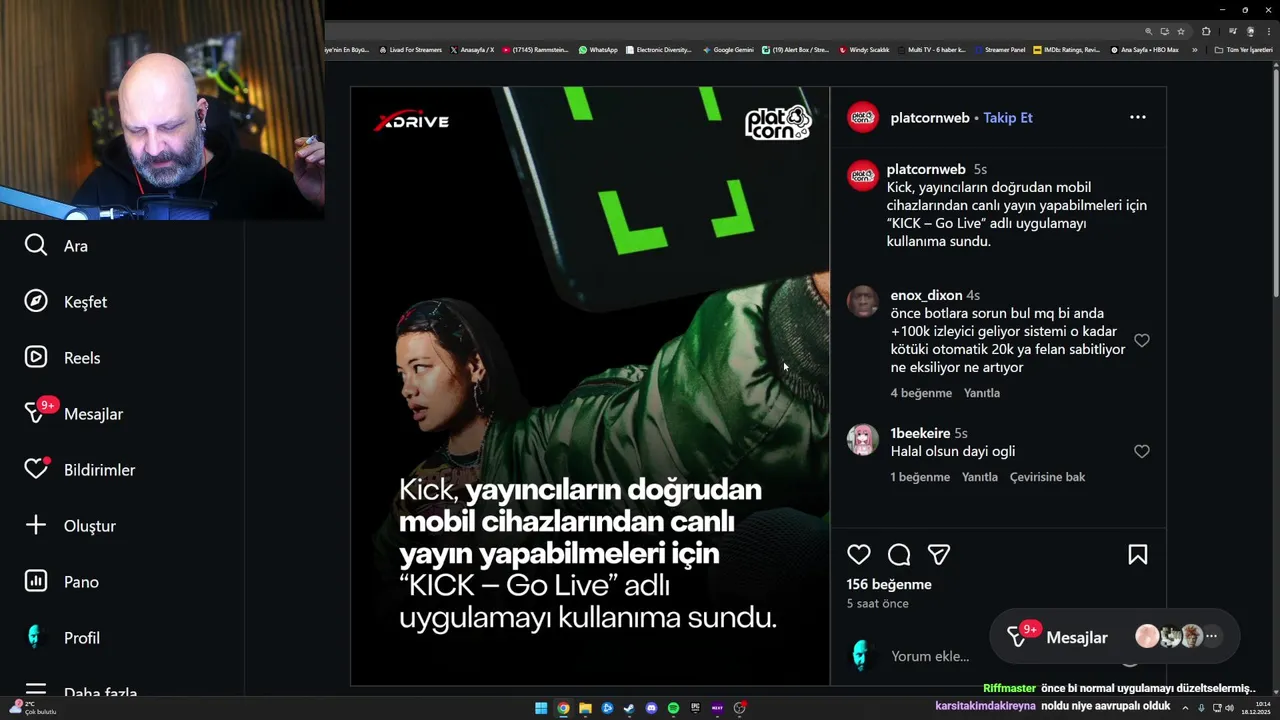Open Mesajlar in the left sidebar

74,413
